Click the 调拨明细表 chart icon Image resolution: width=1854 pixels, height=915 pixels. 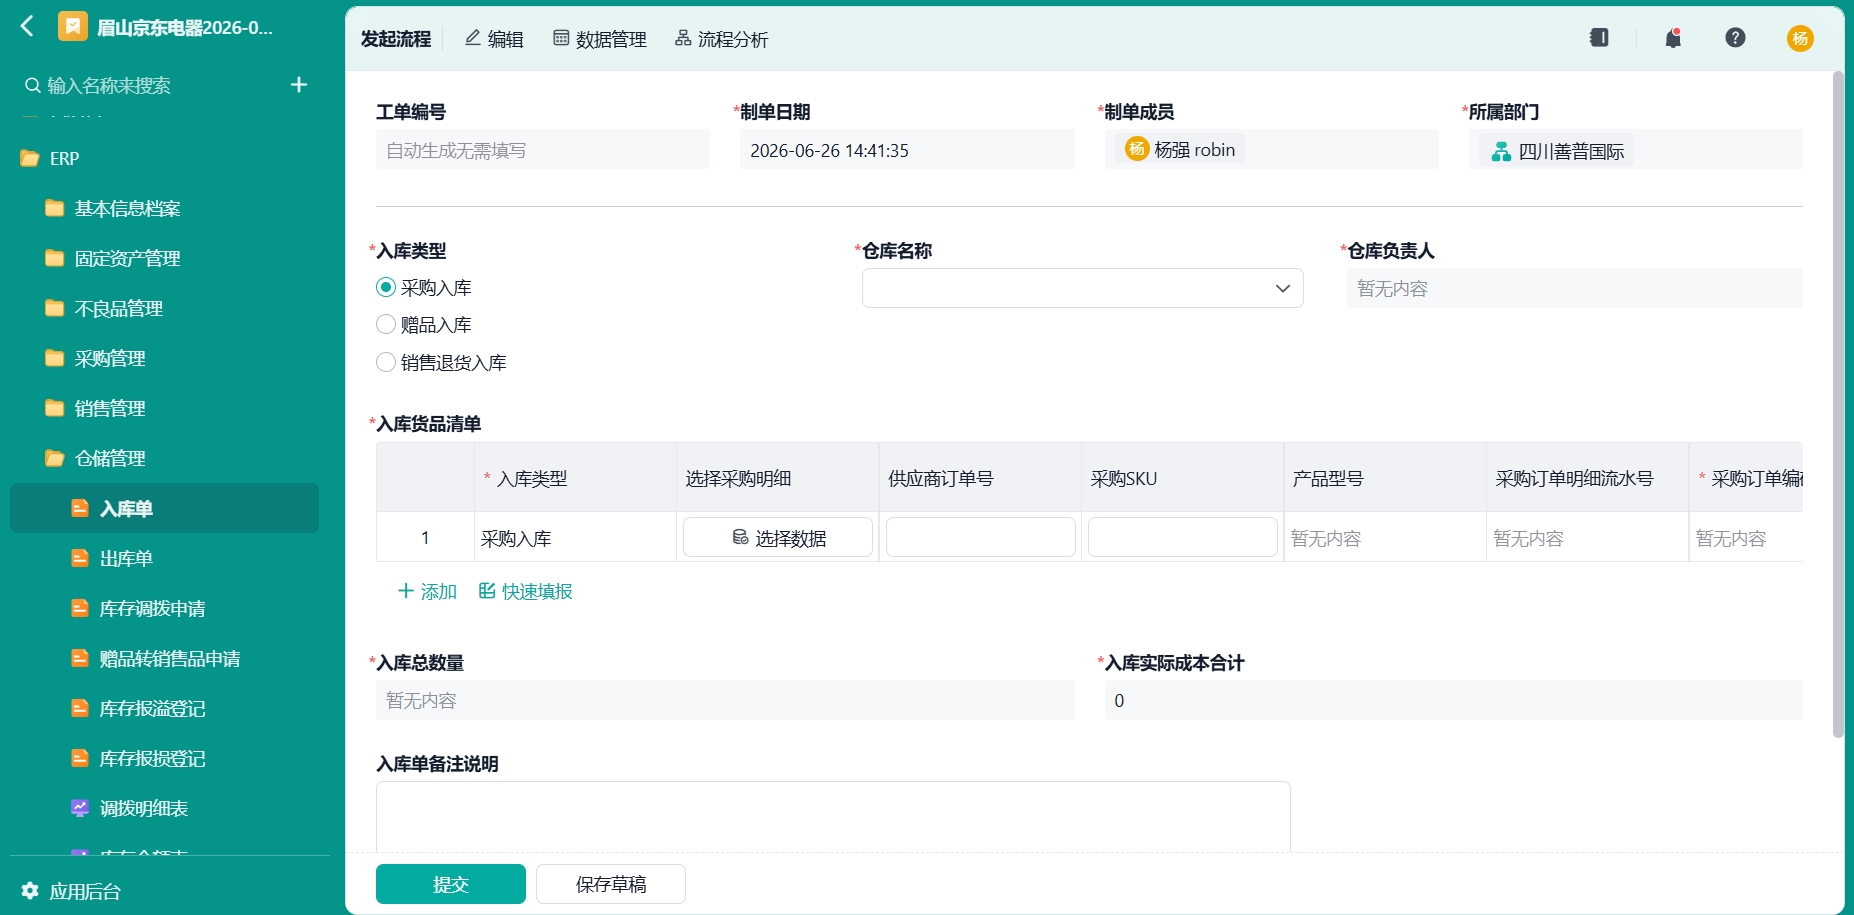80,808
